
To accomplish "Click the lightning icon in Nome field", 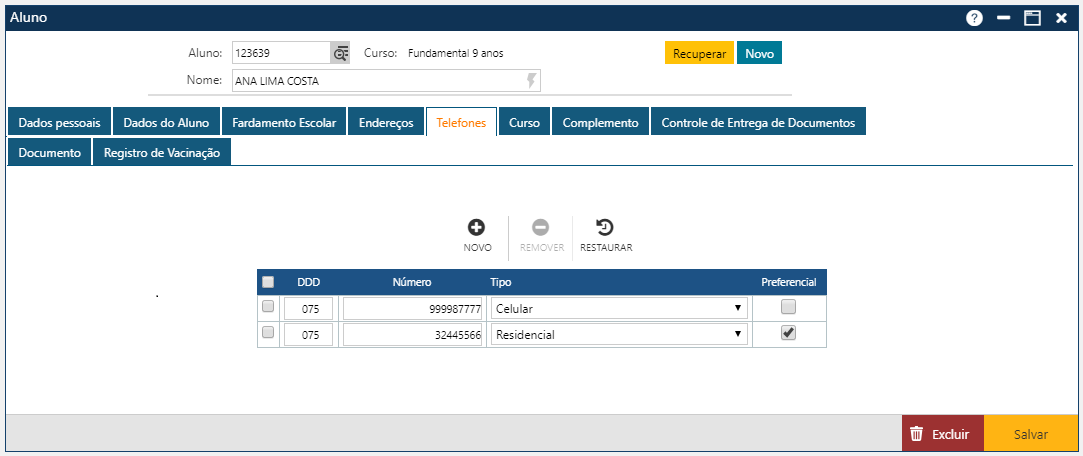I will (532, 81).
